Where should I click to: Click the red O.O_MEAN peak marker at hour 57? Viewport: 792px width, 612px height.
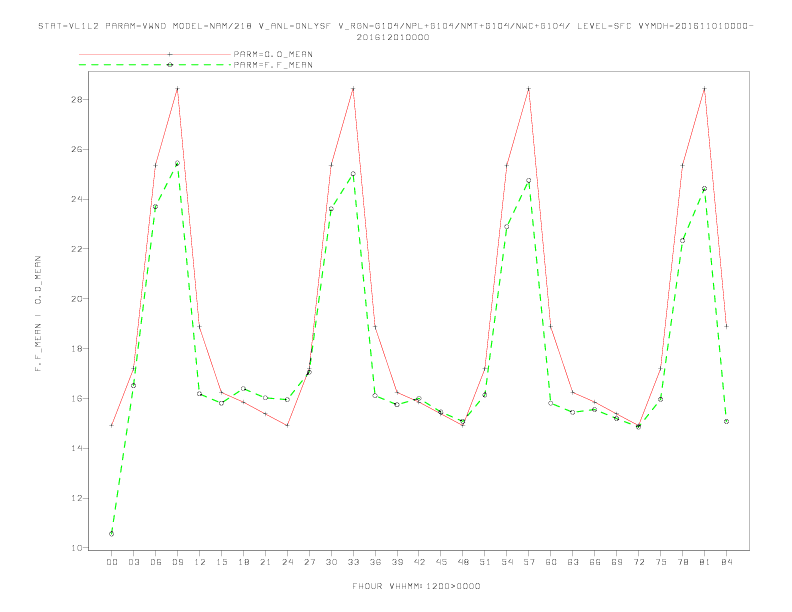(x=529, y=89)
